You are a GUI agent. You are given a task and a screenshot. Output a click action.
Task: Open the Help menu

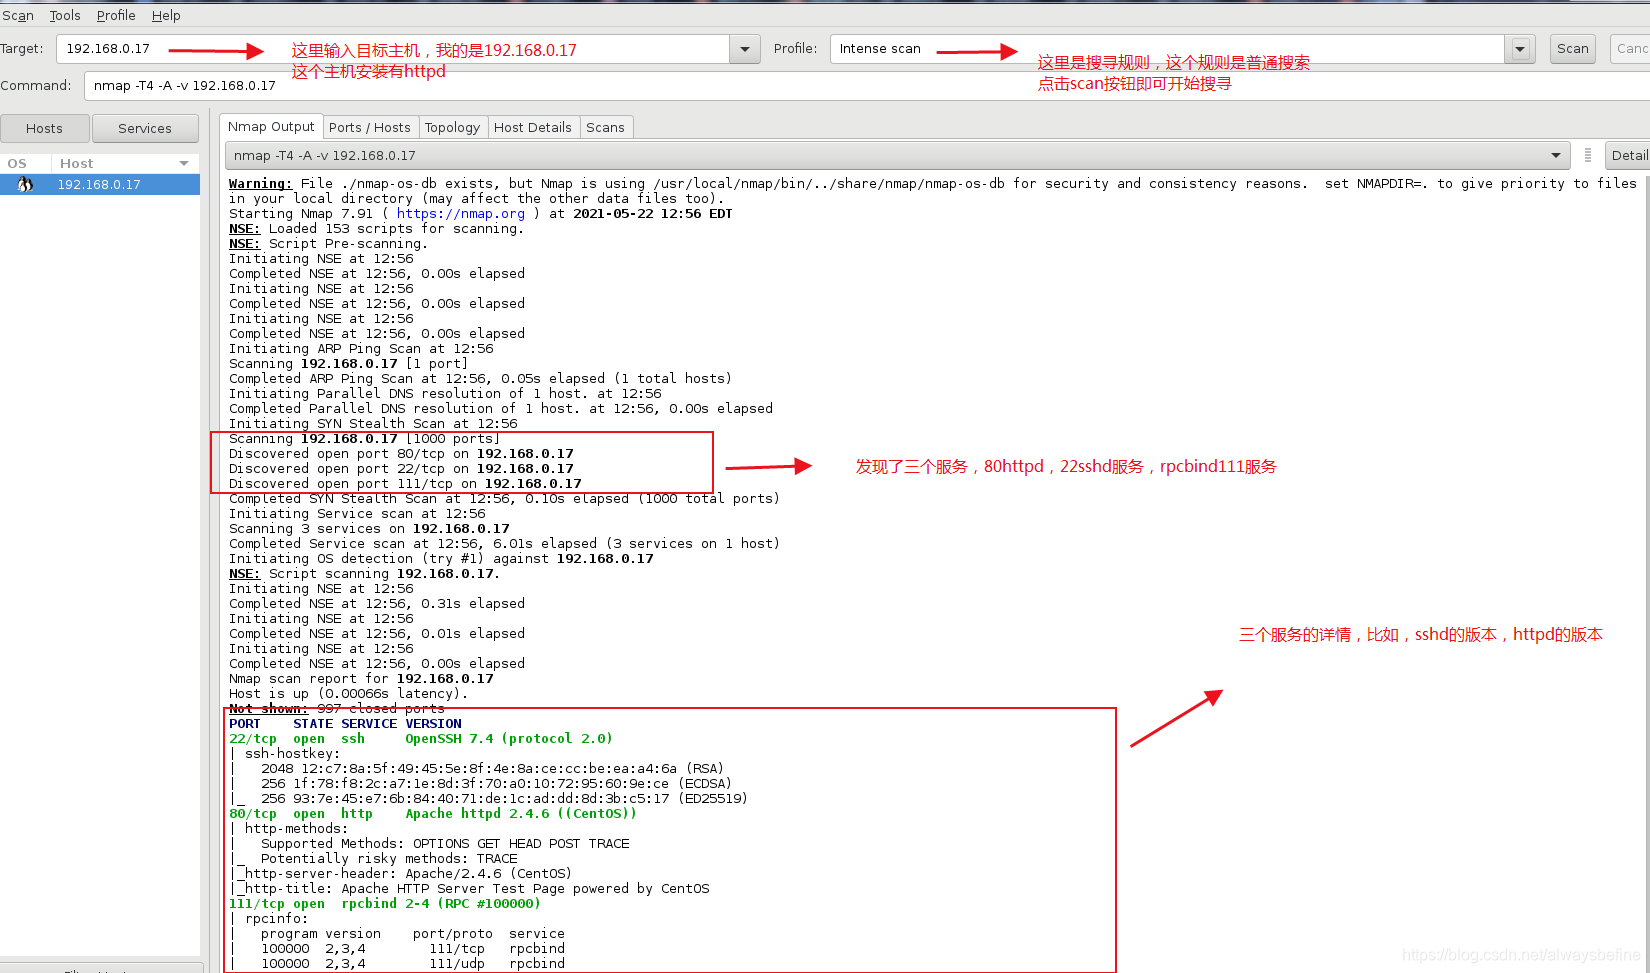166,15
